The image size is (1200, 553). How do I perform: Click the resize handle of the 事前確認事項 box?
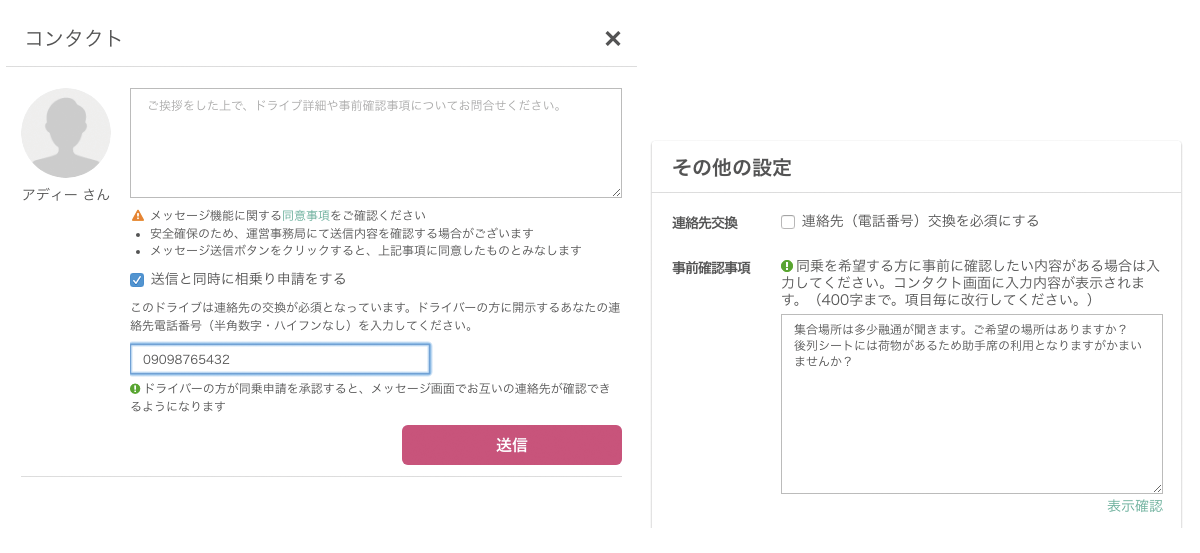(x=1157, y=488)
